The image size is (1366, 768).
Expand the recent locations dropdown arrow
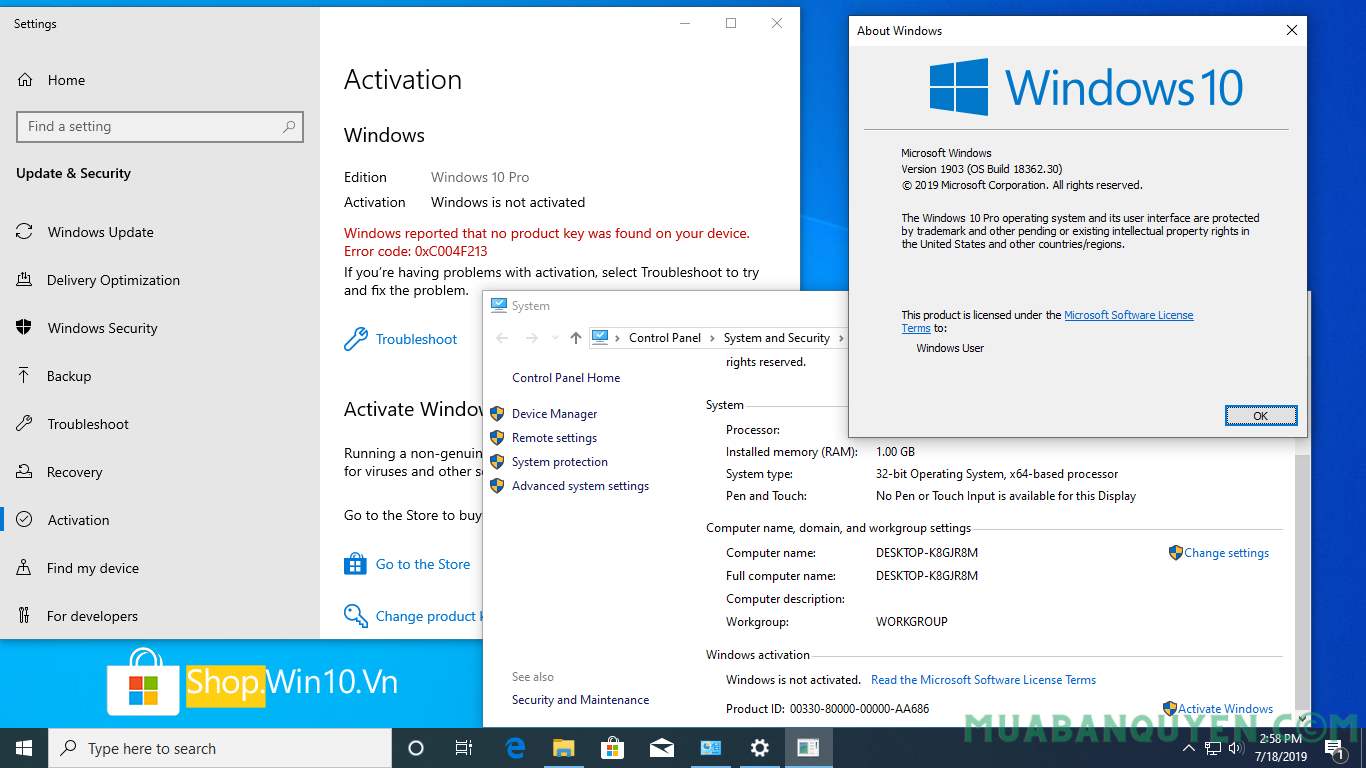pyautogui.click(x=555, y=338)
